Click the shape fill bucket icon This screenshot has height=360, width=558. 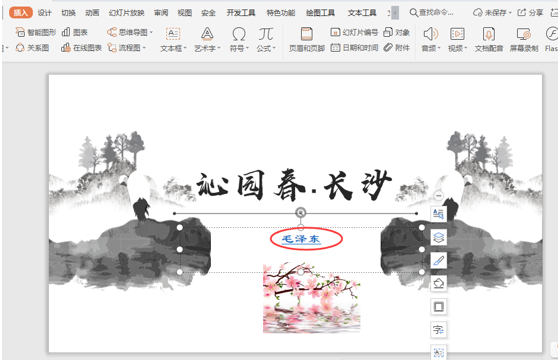[x=438, y=284]
